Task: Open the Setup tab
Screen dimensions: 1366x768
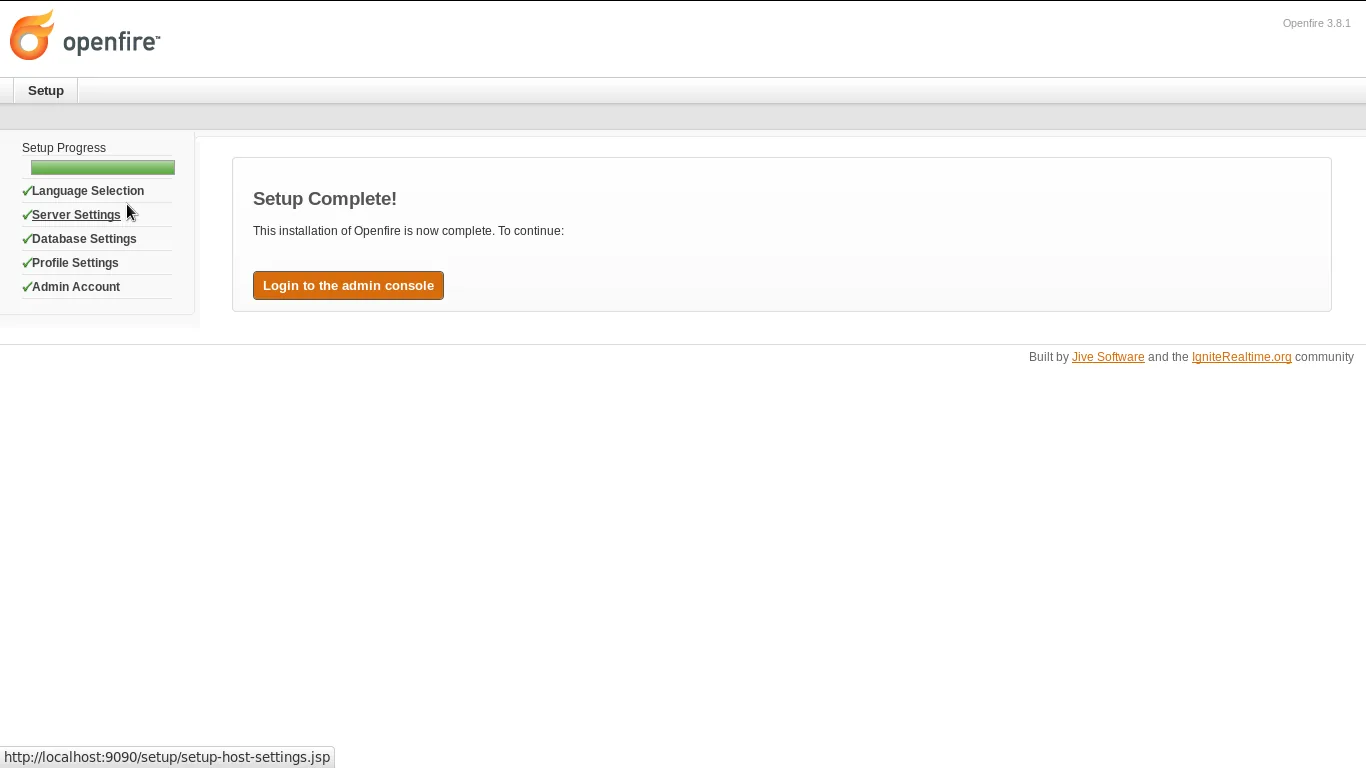Action: coord(46,91)
